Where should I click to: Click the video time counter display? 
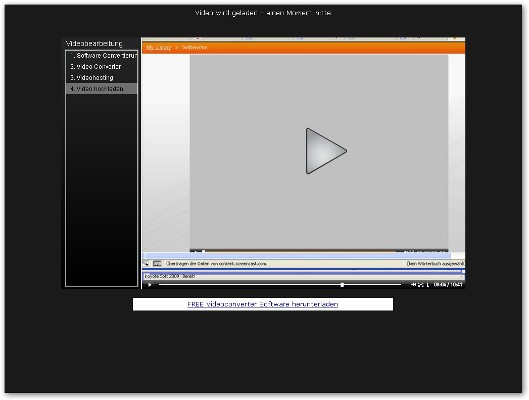448,285
